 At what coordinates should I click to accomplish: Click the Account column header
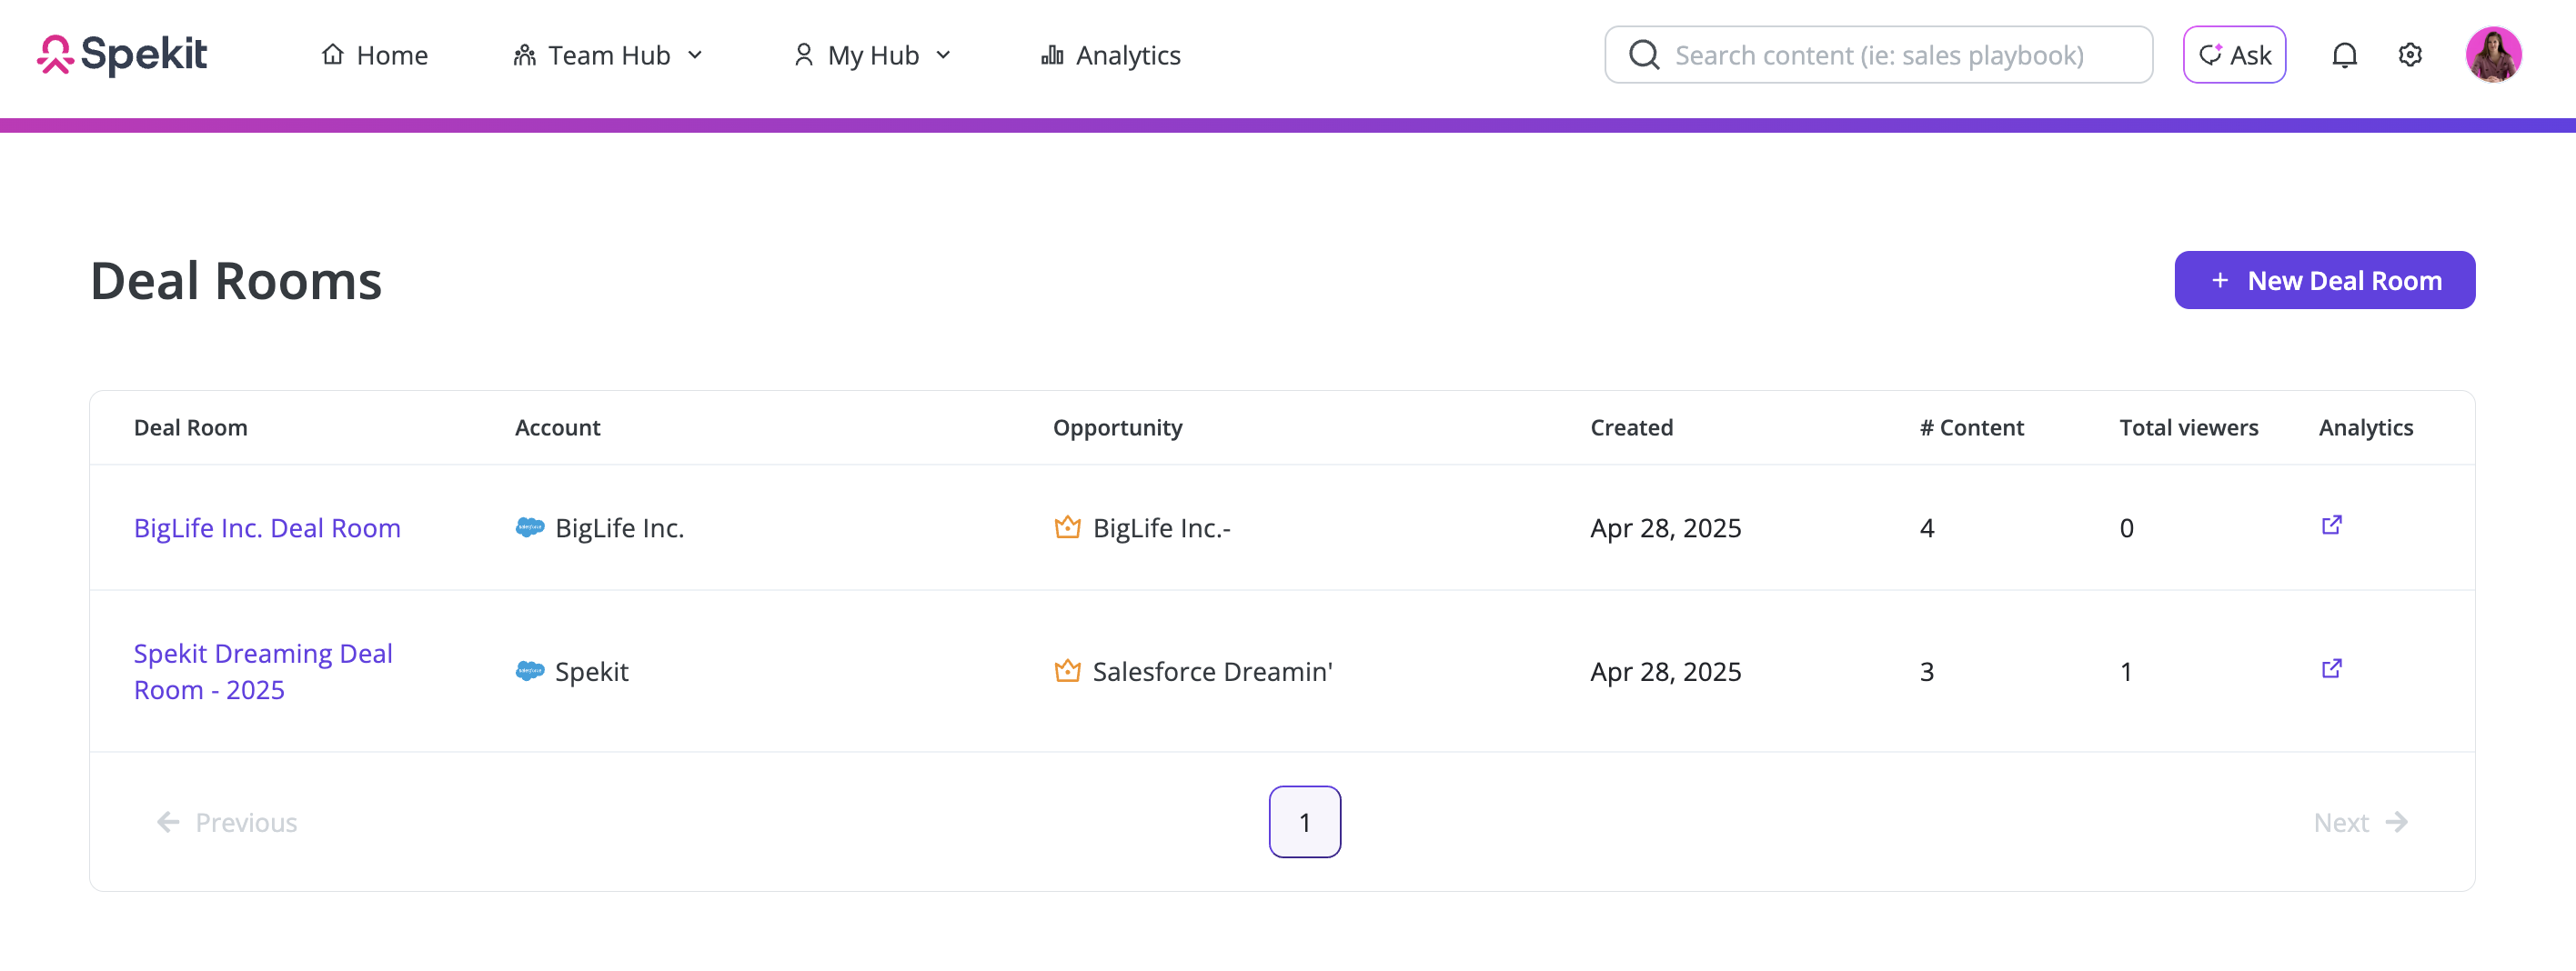coord(557,427)
